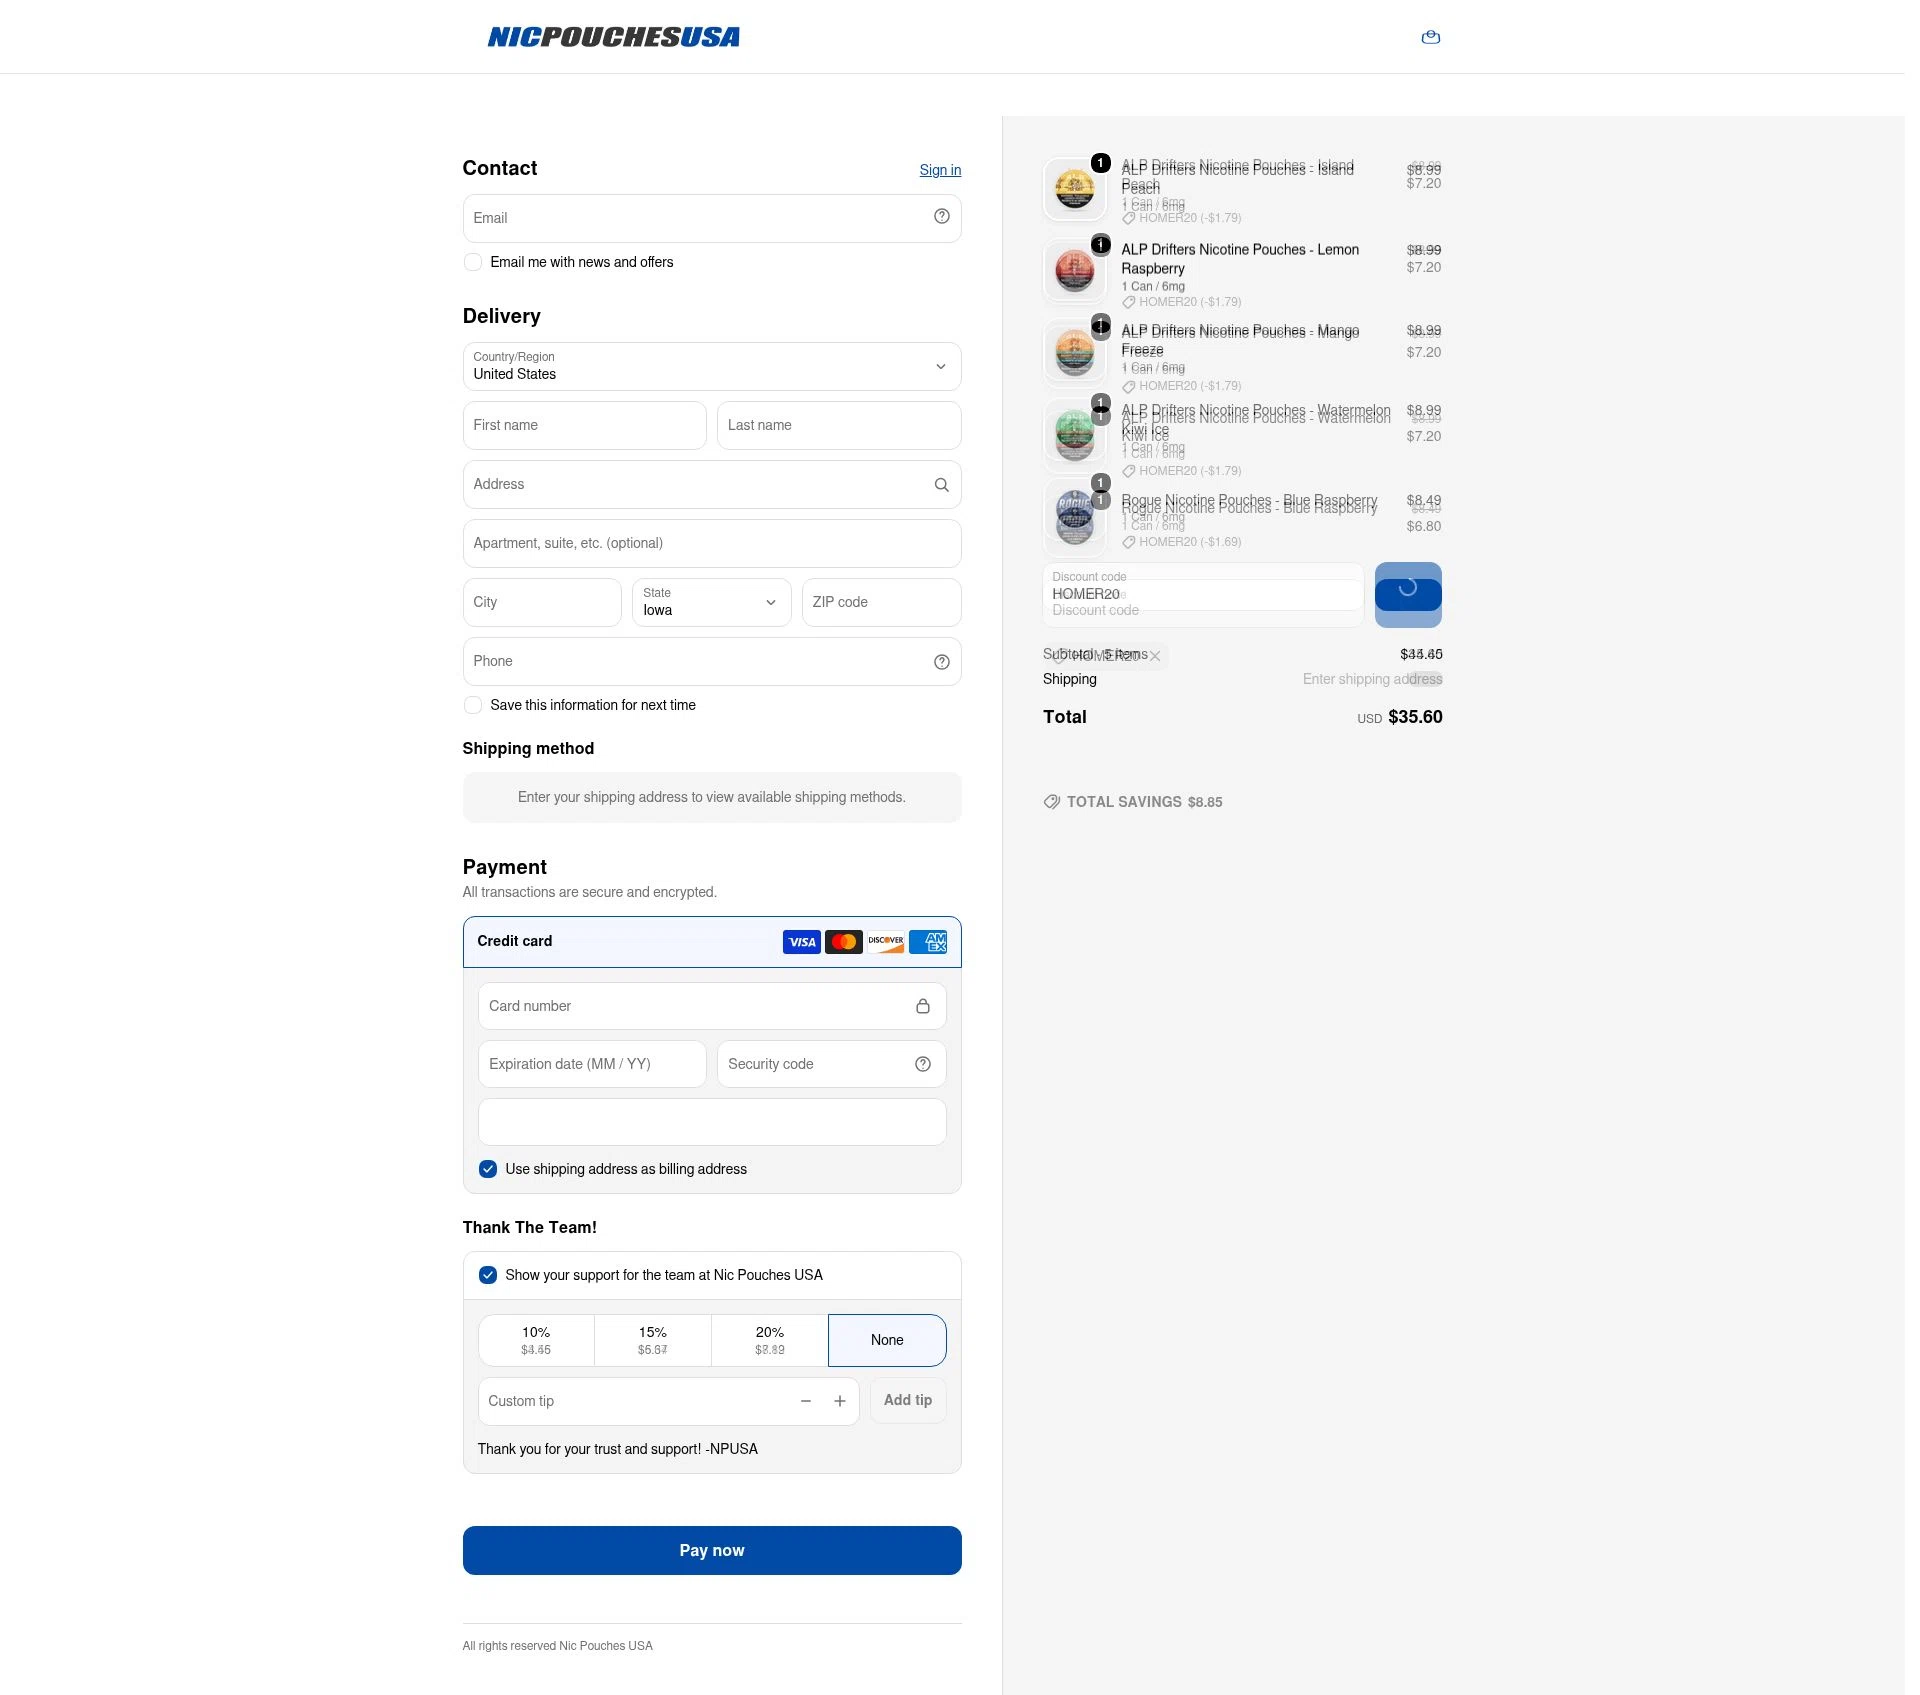Click the 'TOTAL SAVINGS' label
The image size is (1920, 1695).
click(1124, 802)
